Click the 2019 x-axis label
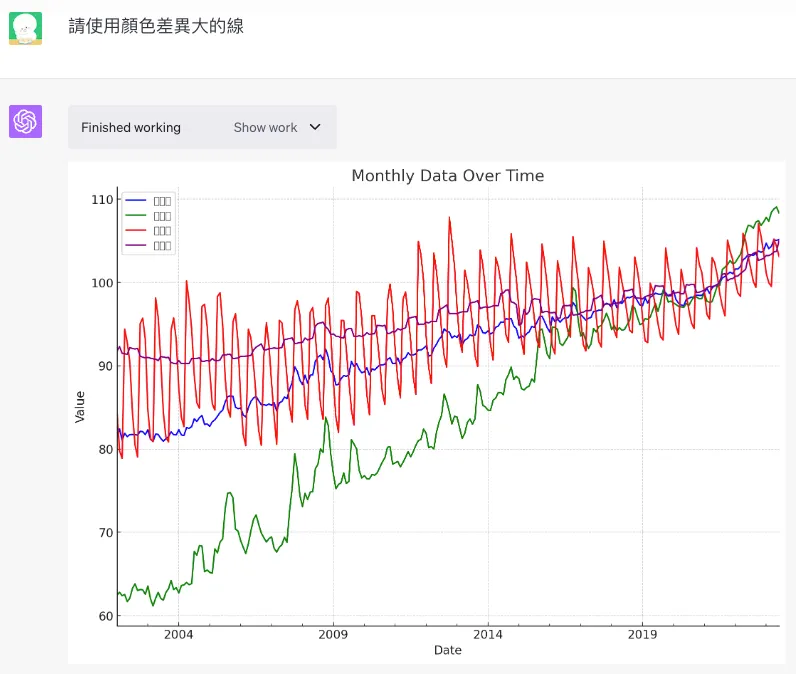This screenshot has height=674, width=796. [642, 634]
